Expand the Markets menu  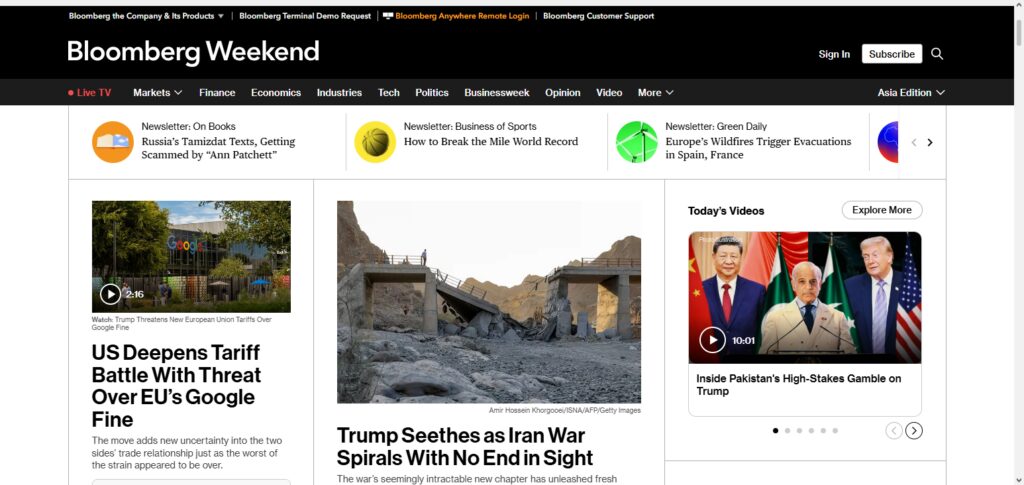pyautogui.click(x=157, y=93)
